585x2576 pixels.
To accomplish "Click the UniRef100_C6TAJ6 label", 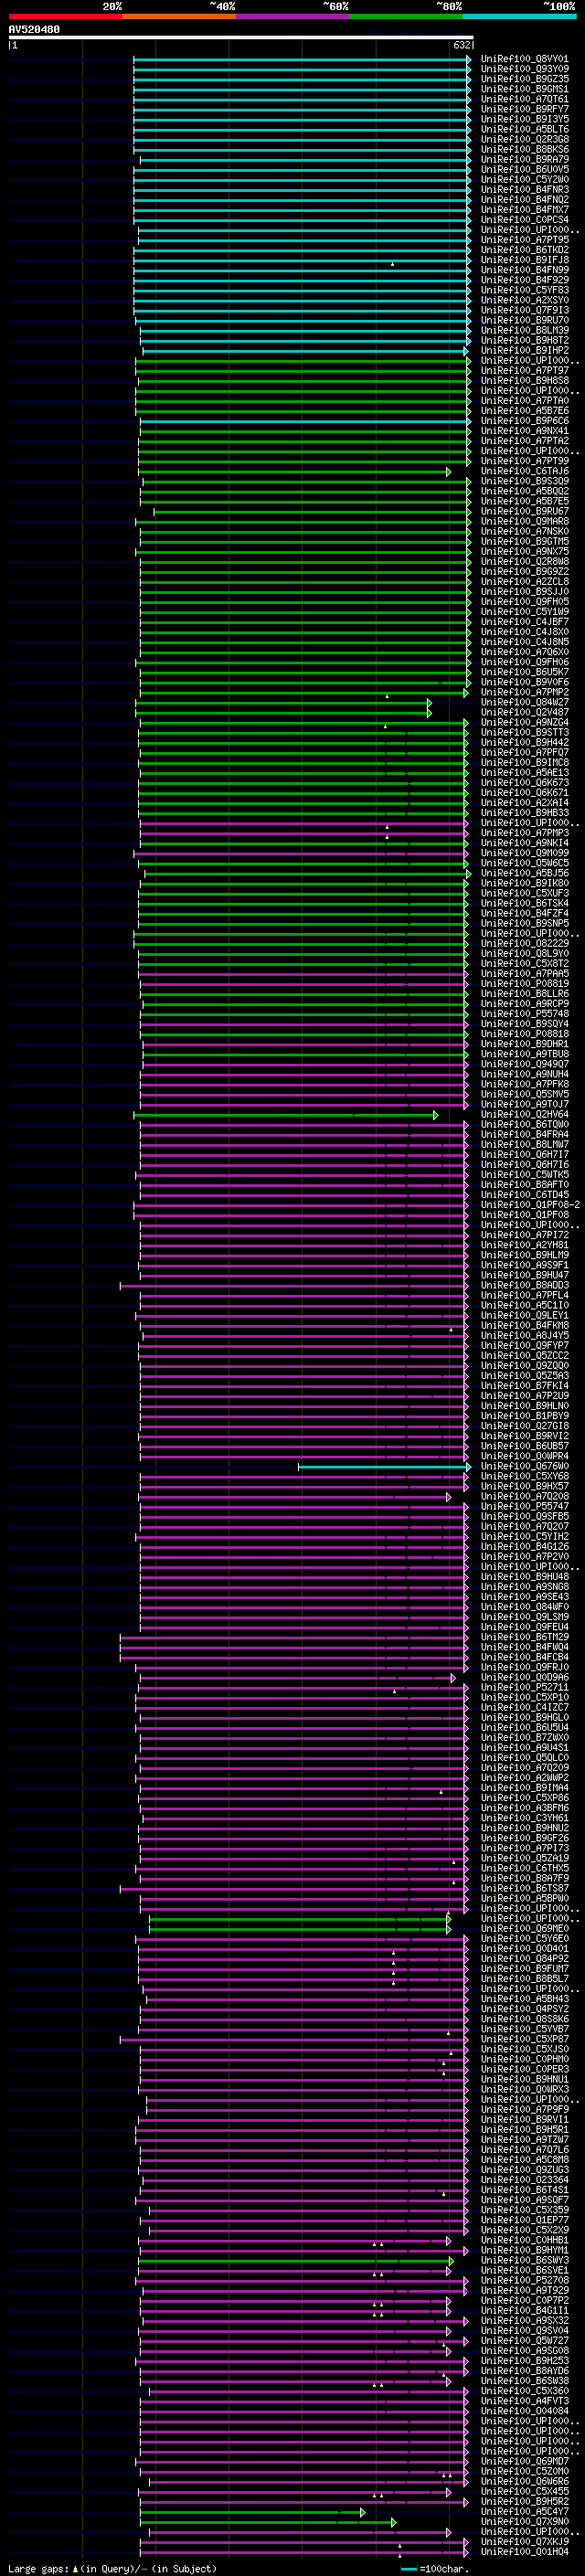I will coord(524,471).
